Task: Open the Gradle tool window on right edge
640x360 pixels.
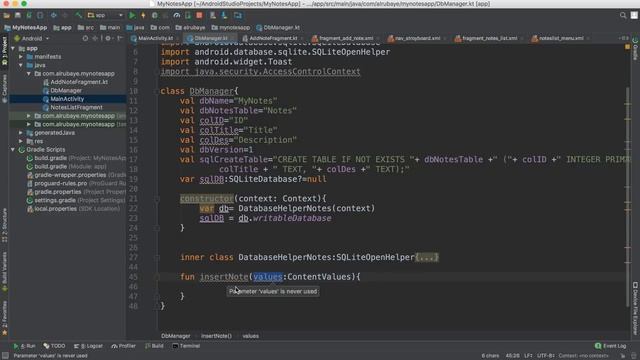Action: click(x=635, y=49)
